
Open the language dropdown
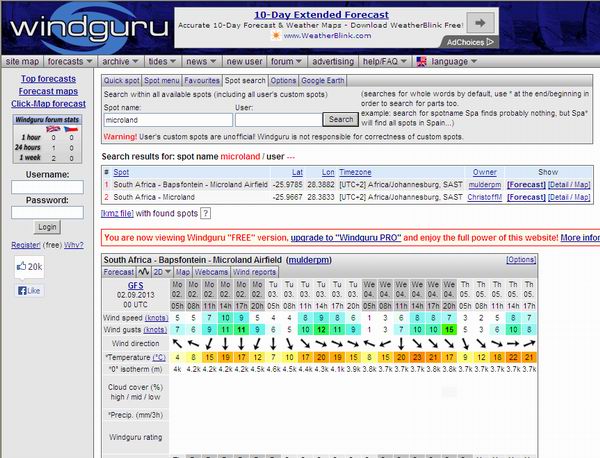click(x=454, y=62)
